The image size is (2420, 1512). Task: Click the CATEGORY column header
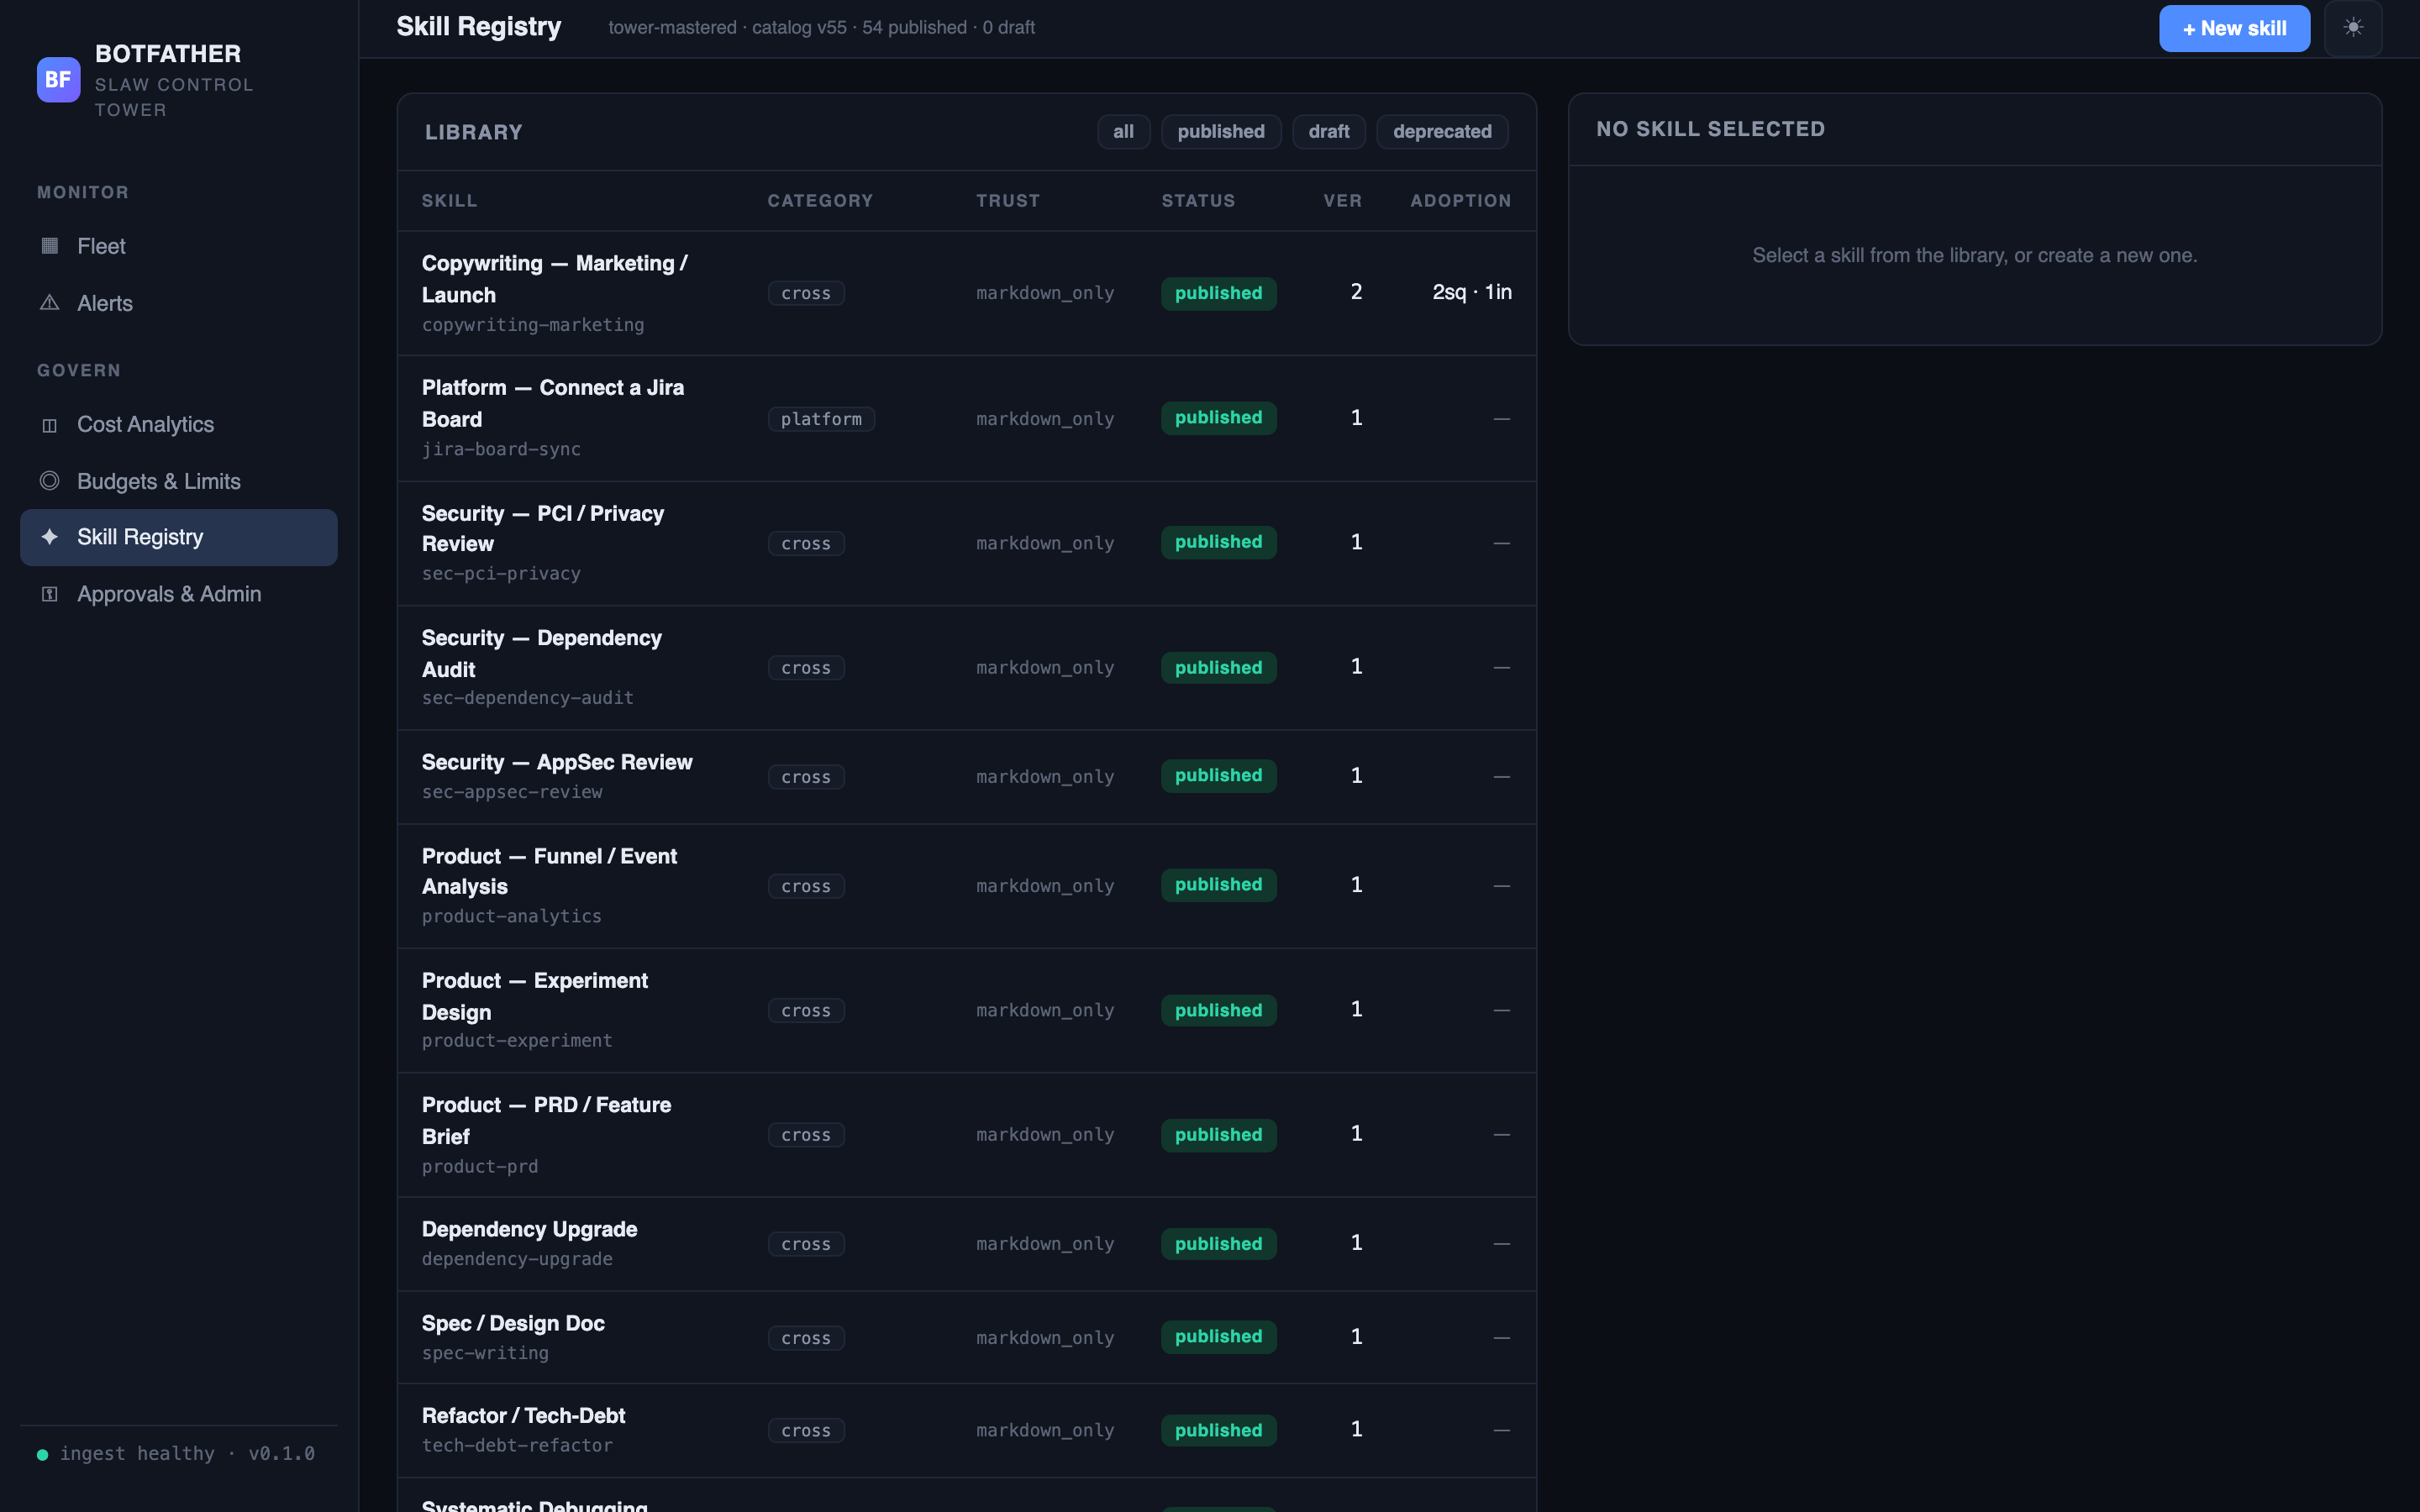tap(820, 201)
